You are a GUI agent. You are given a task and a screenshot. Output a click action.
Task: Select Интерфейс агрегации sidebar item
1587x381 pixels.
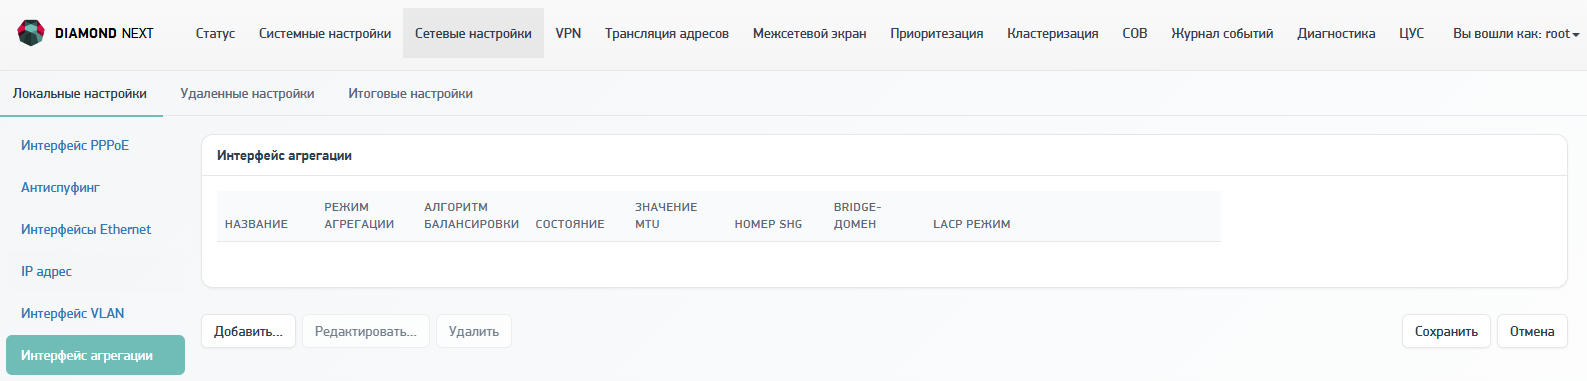[x=95, y=355]
